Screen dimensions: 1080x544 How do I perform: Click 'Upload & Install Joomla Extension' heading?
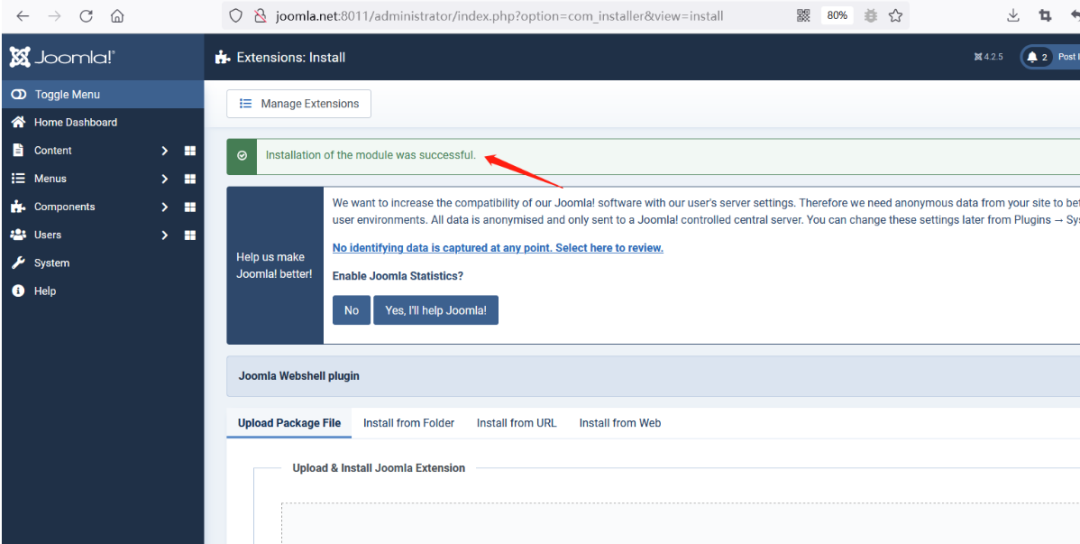[x=379, y=468]
